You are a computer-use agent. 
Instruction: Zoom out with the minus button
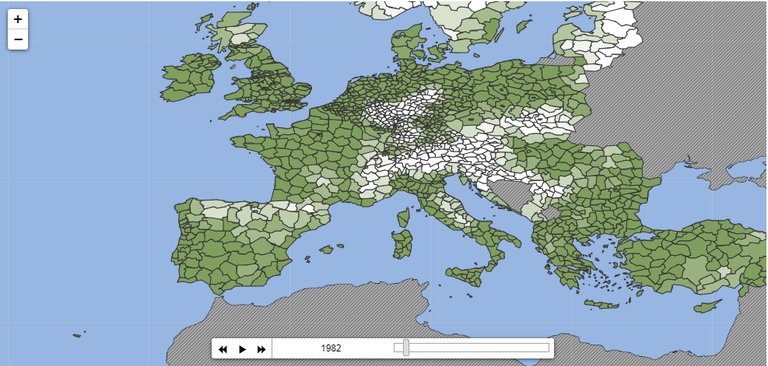(x=18, y=39)
